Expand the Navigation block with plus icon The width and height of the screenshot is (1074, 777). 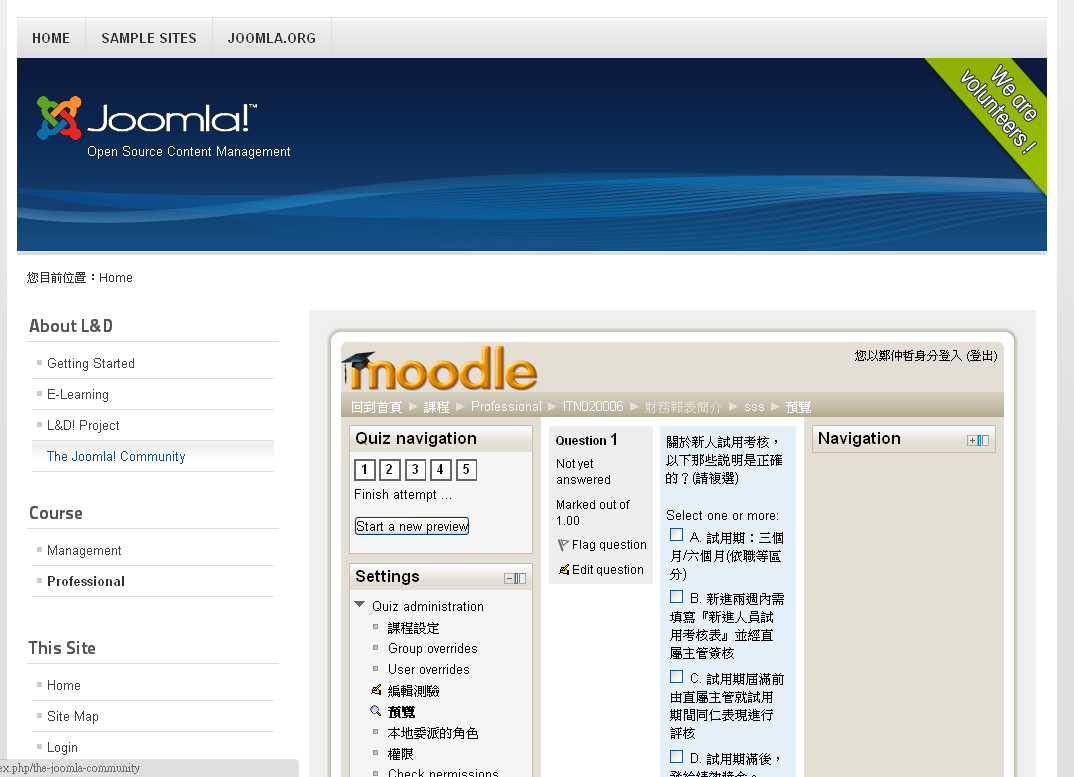point(971,440)
